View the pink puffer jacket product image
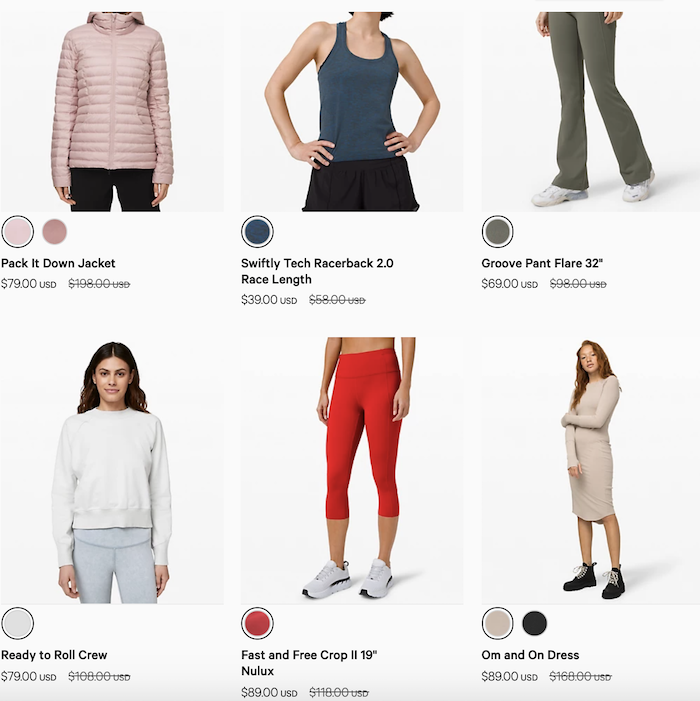Screen dimensions: 700x701 (x=112, y=112)
